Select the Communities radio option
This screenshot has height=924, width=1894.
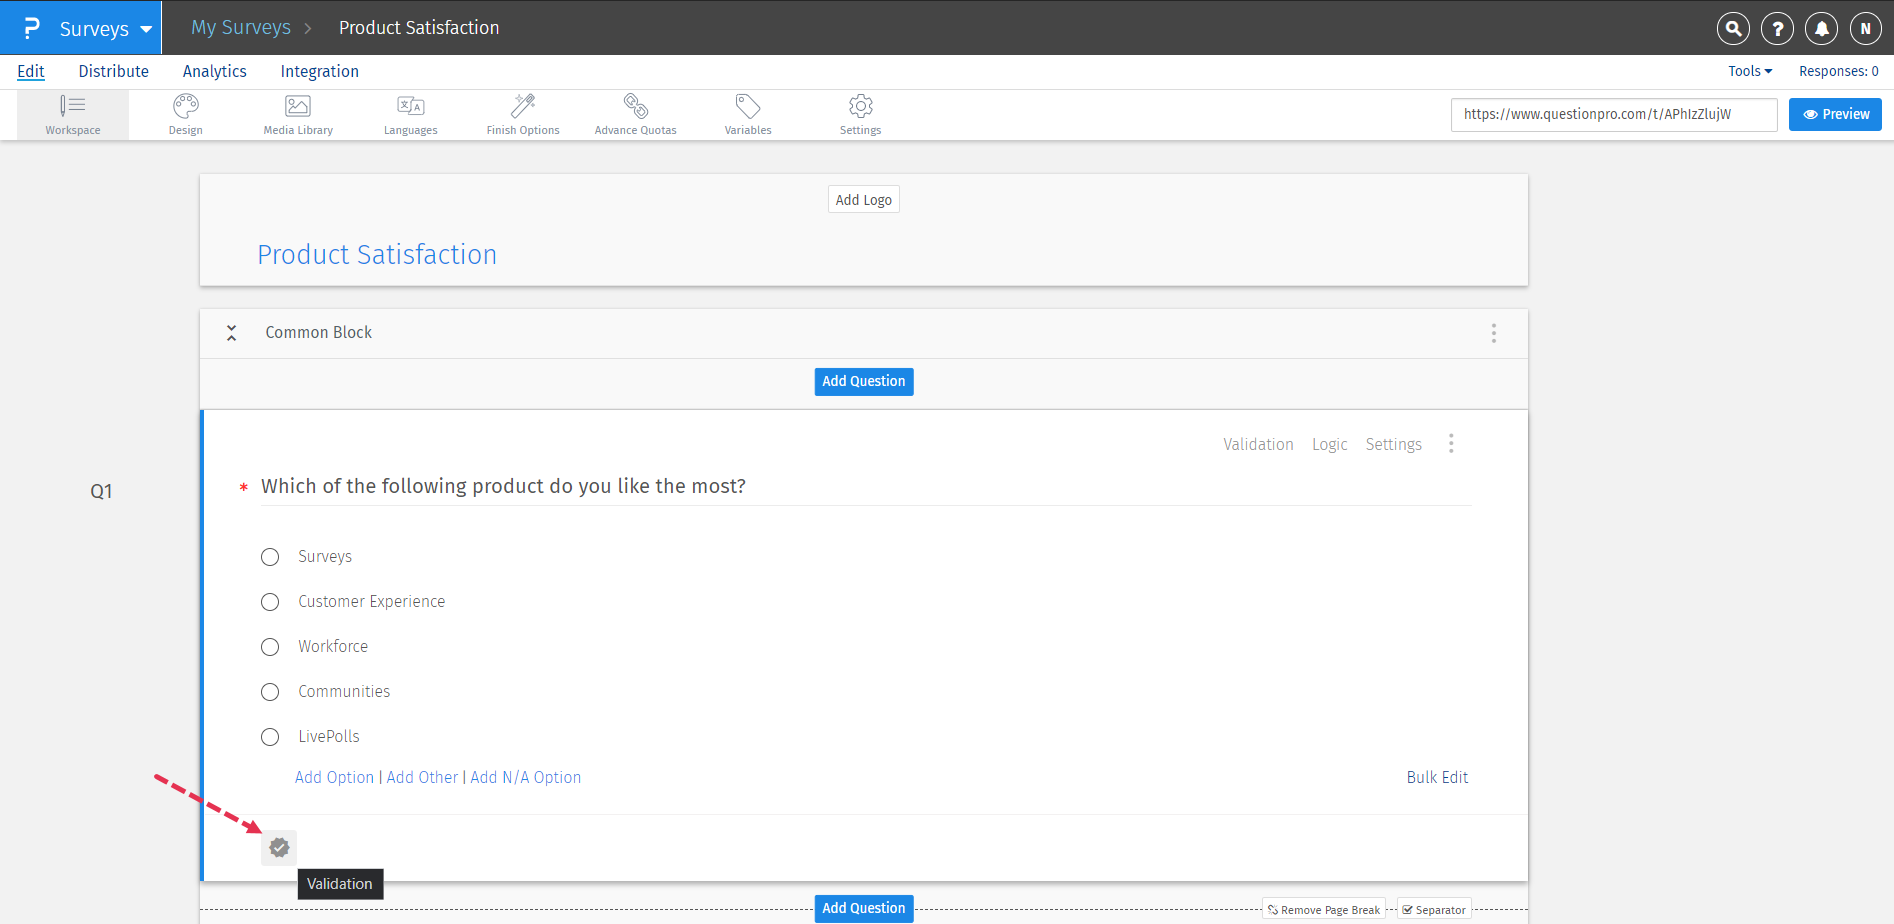click(x=270, y=692)
